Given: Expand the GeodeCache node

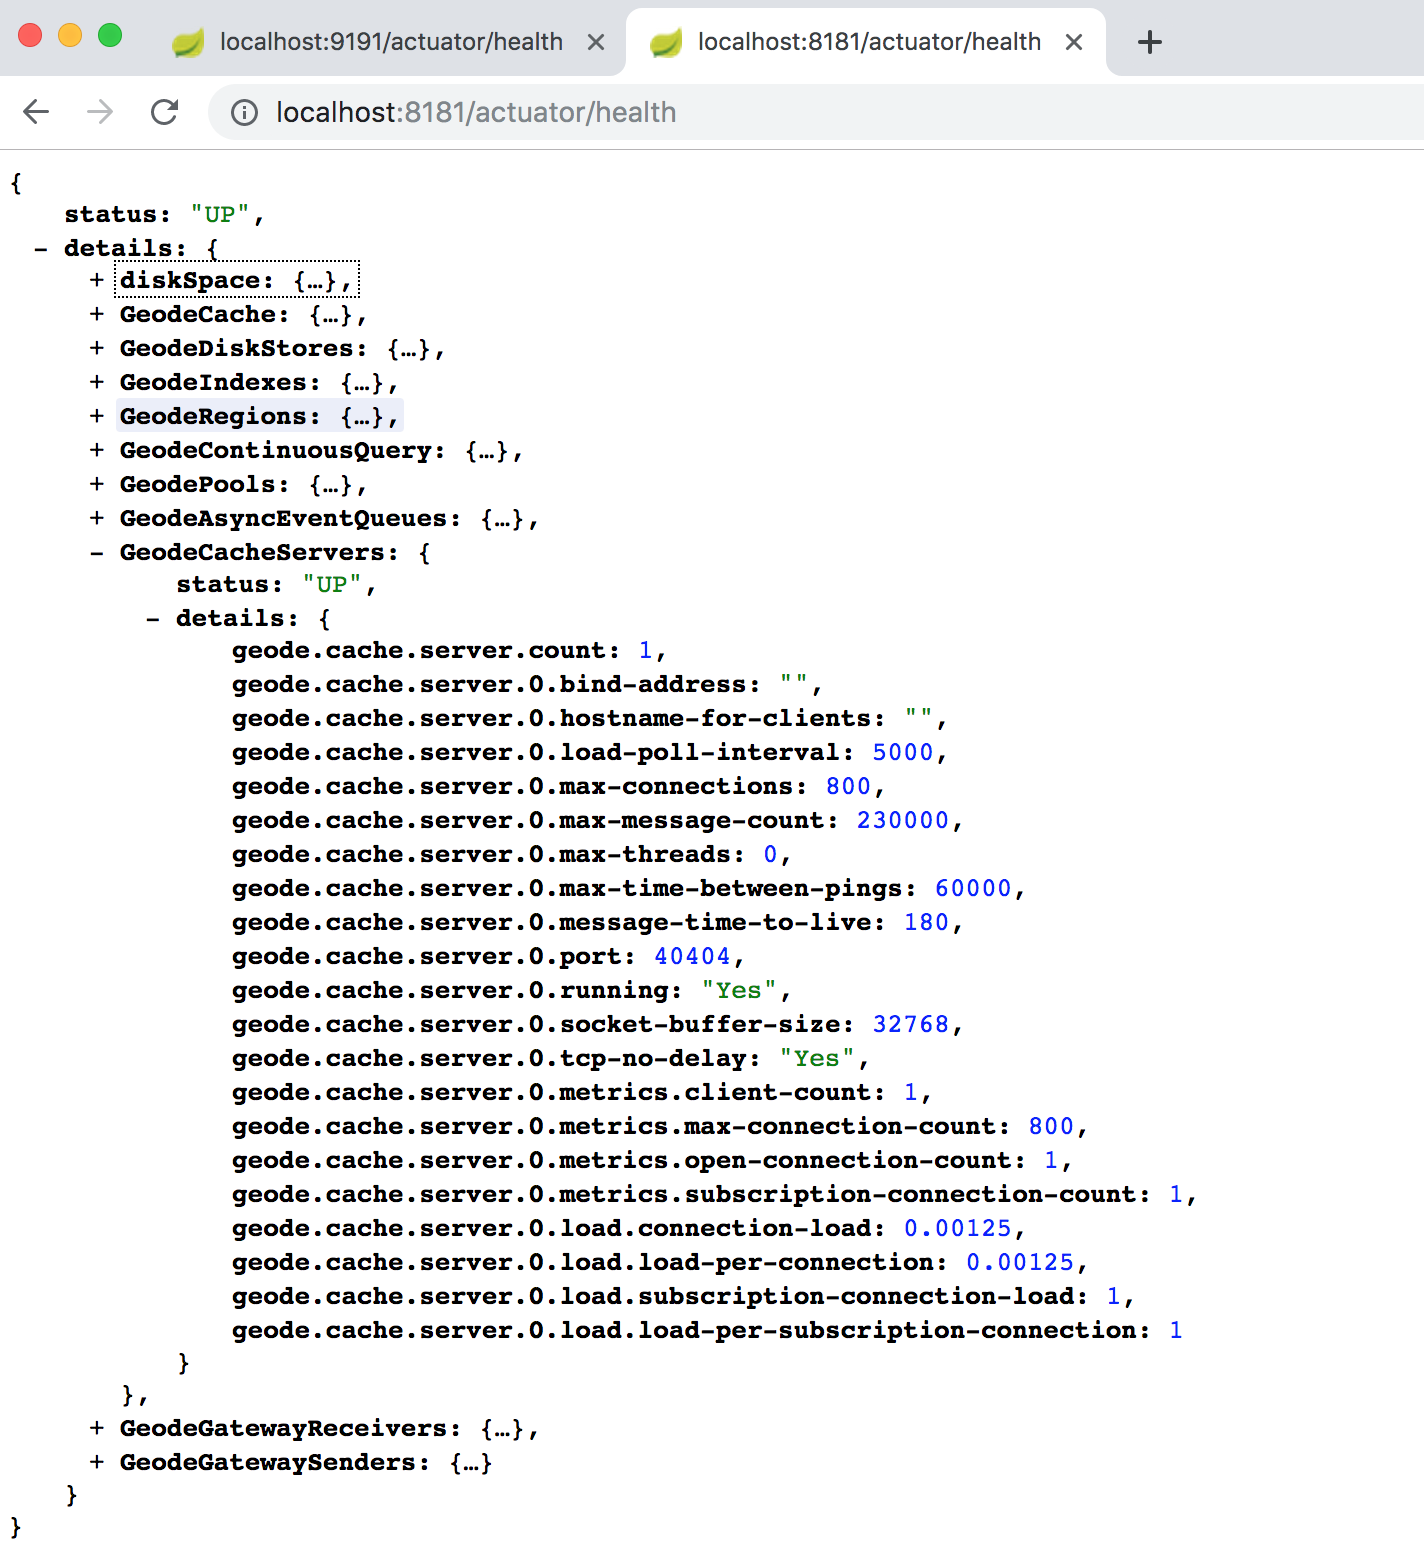Looking at the screenshot, I should pyautogui.click(x=97, y=315).
